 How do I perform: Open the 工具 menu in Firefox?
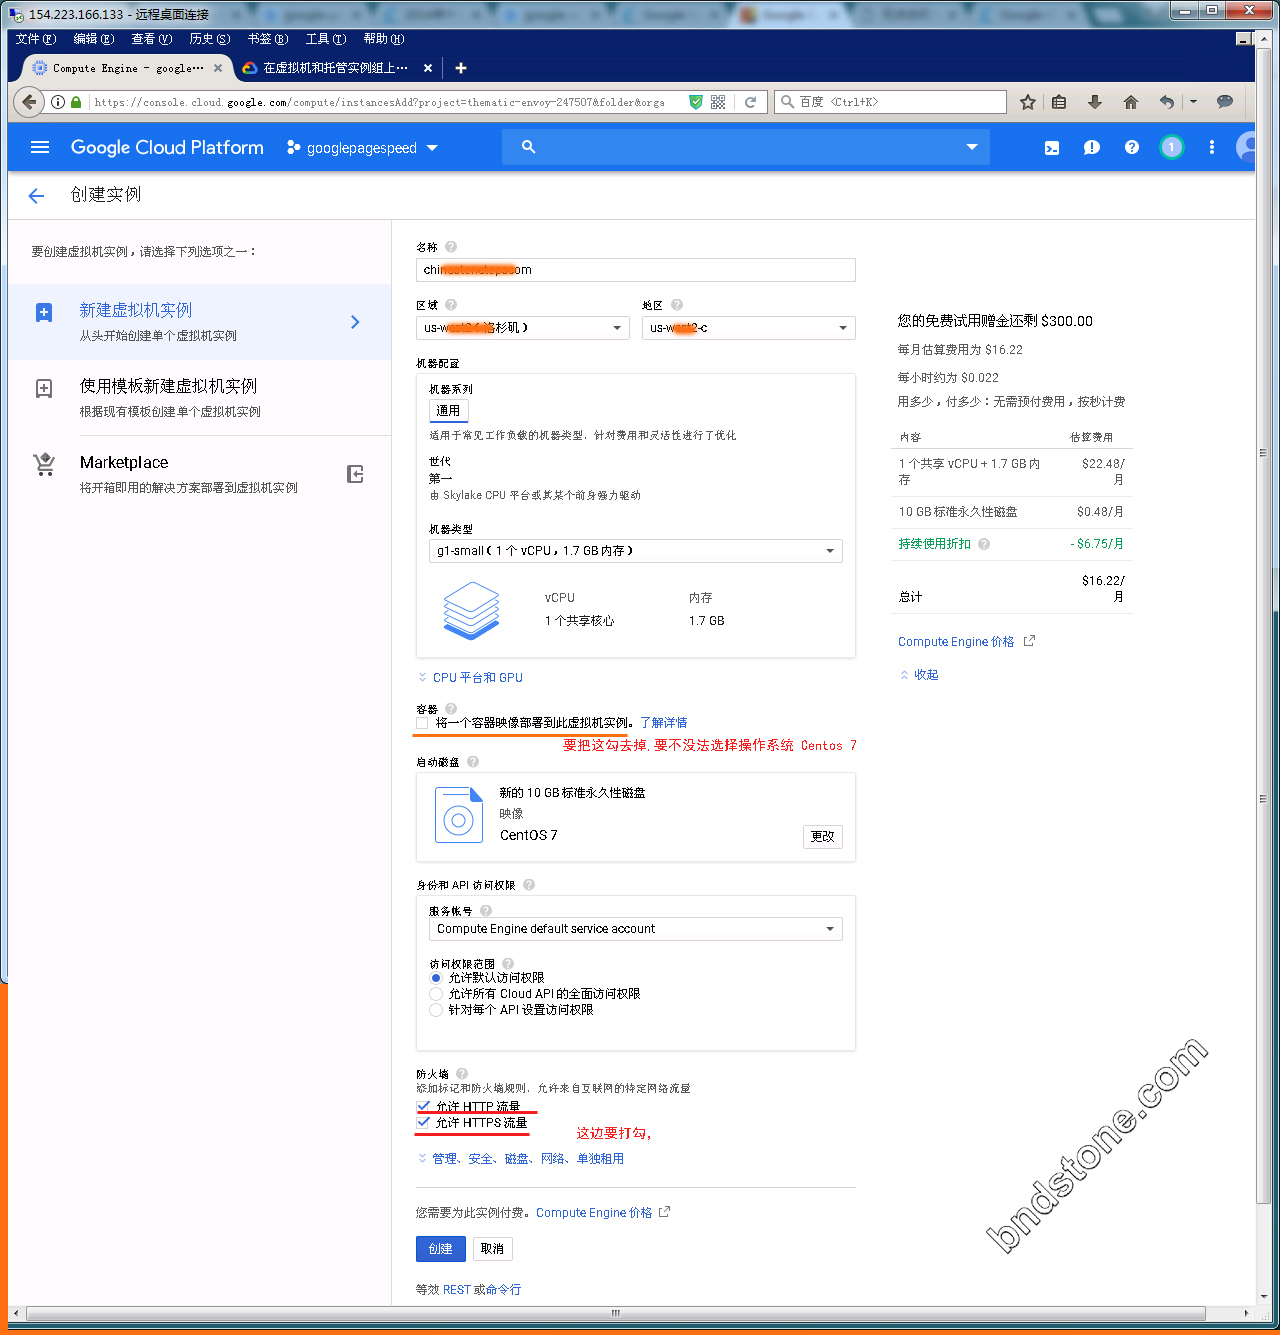click(326, 39)
